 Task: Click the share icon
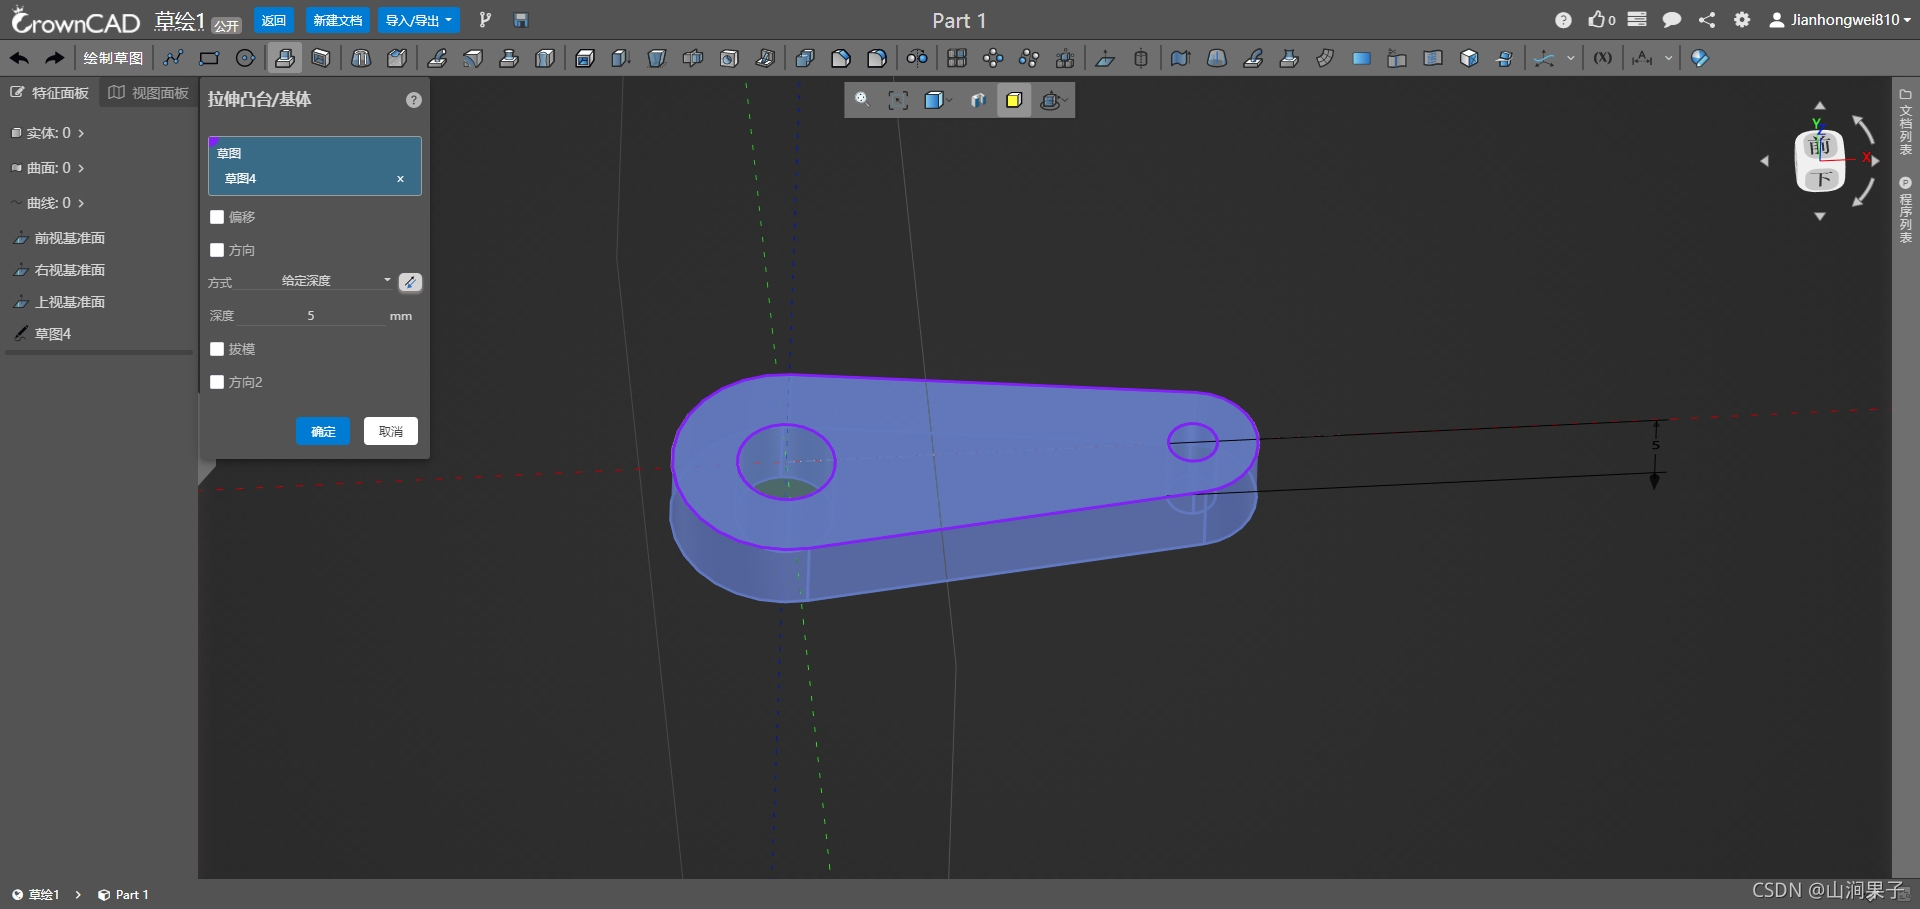click(1707, 20)
